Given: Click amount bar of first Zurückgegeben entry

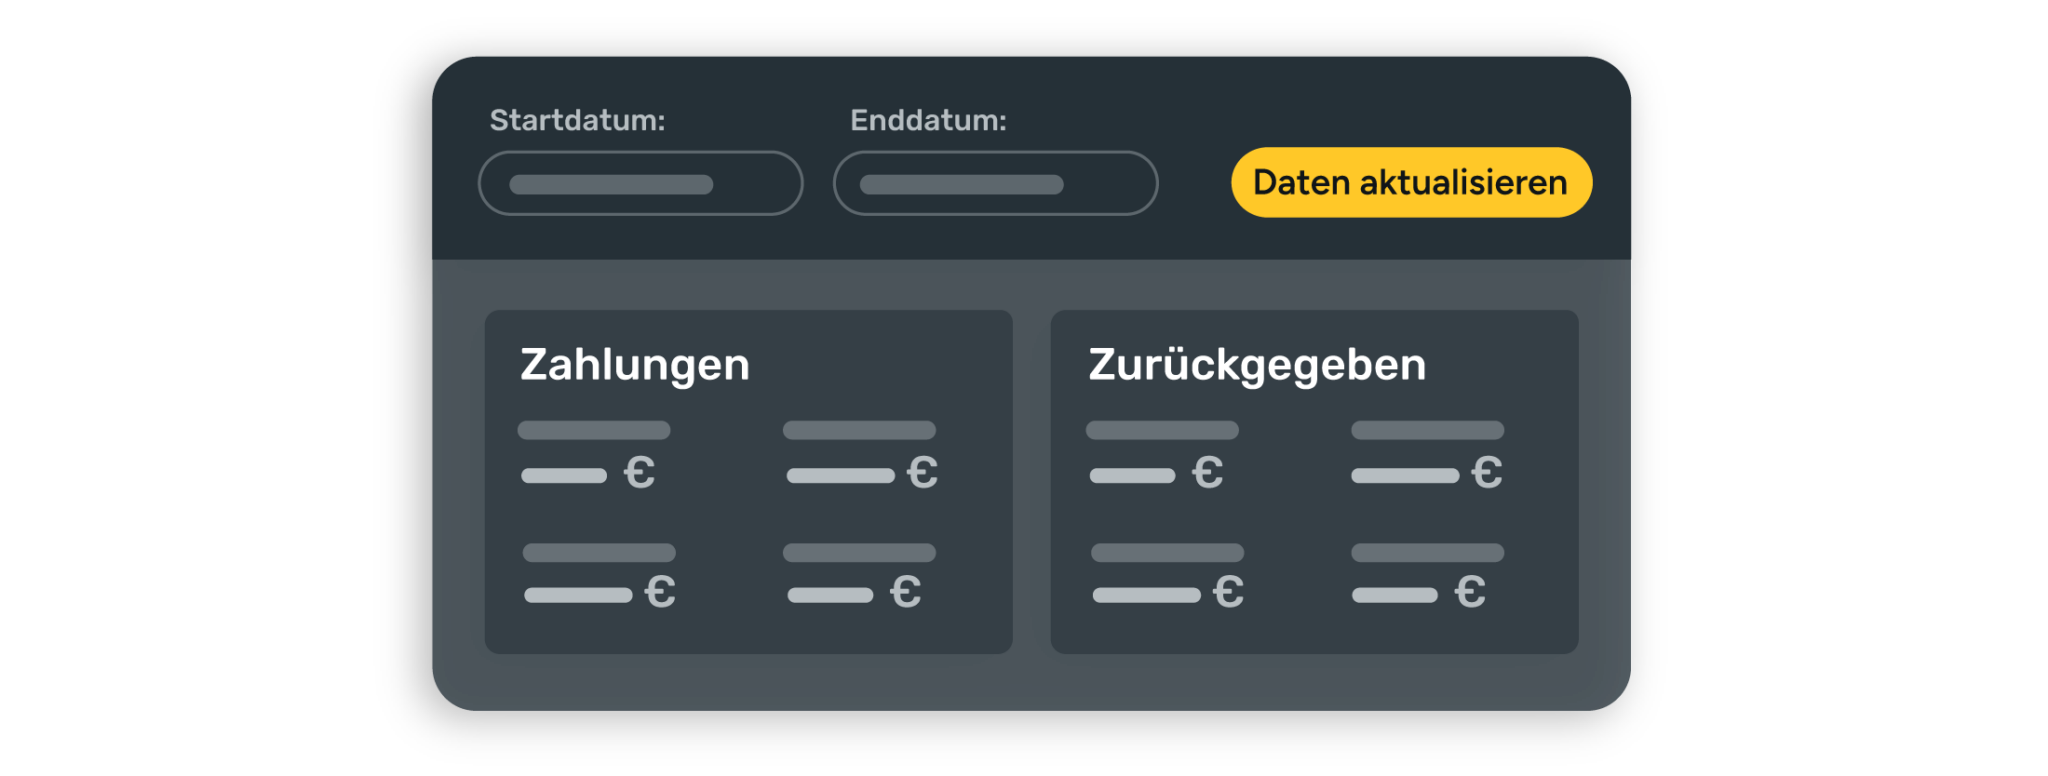Looking at the screenshot, I should pyautogui.click(x=1132, y=476).
